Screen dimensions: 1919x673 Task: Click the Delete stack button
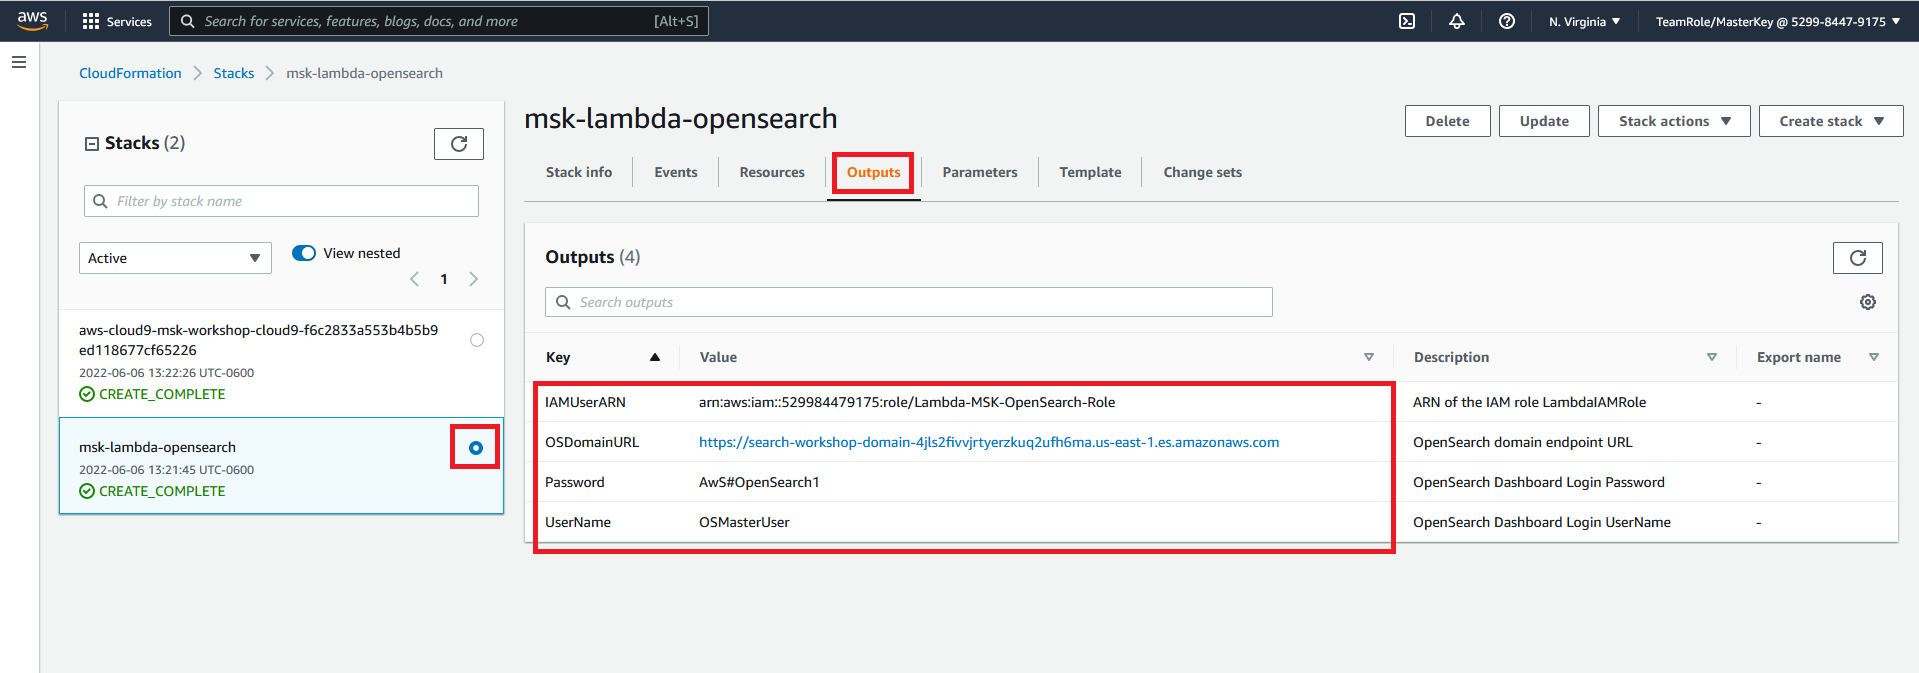(x=1447, y=121)
